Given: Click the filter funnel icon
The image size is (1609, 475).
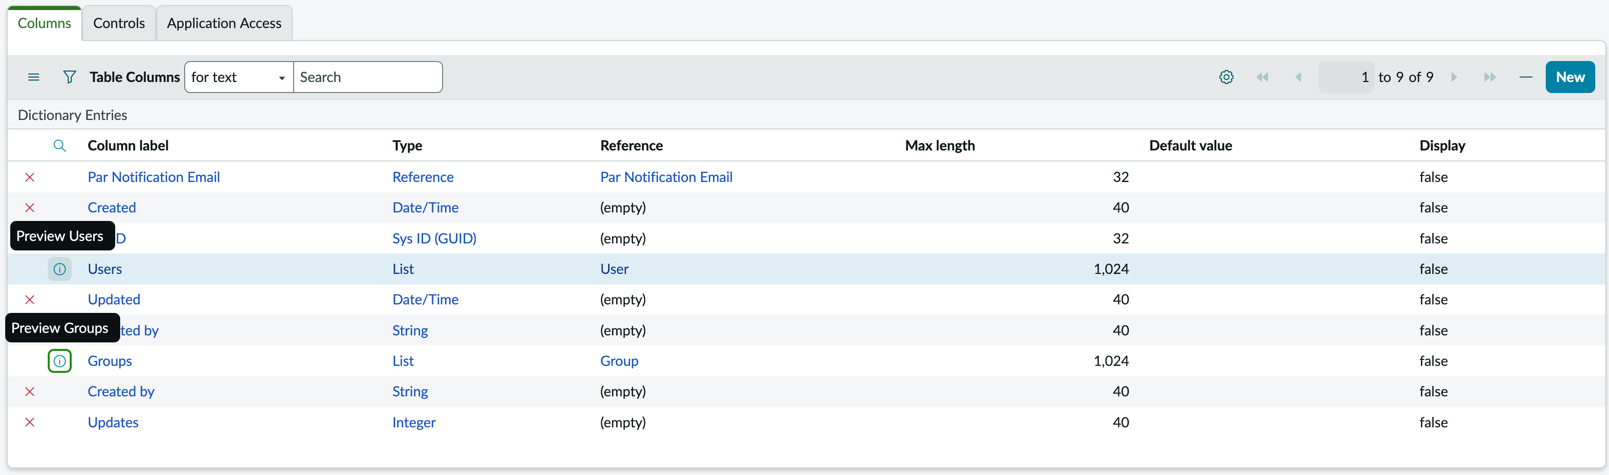Looking at the screenshot, I should pos(69,77).
